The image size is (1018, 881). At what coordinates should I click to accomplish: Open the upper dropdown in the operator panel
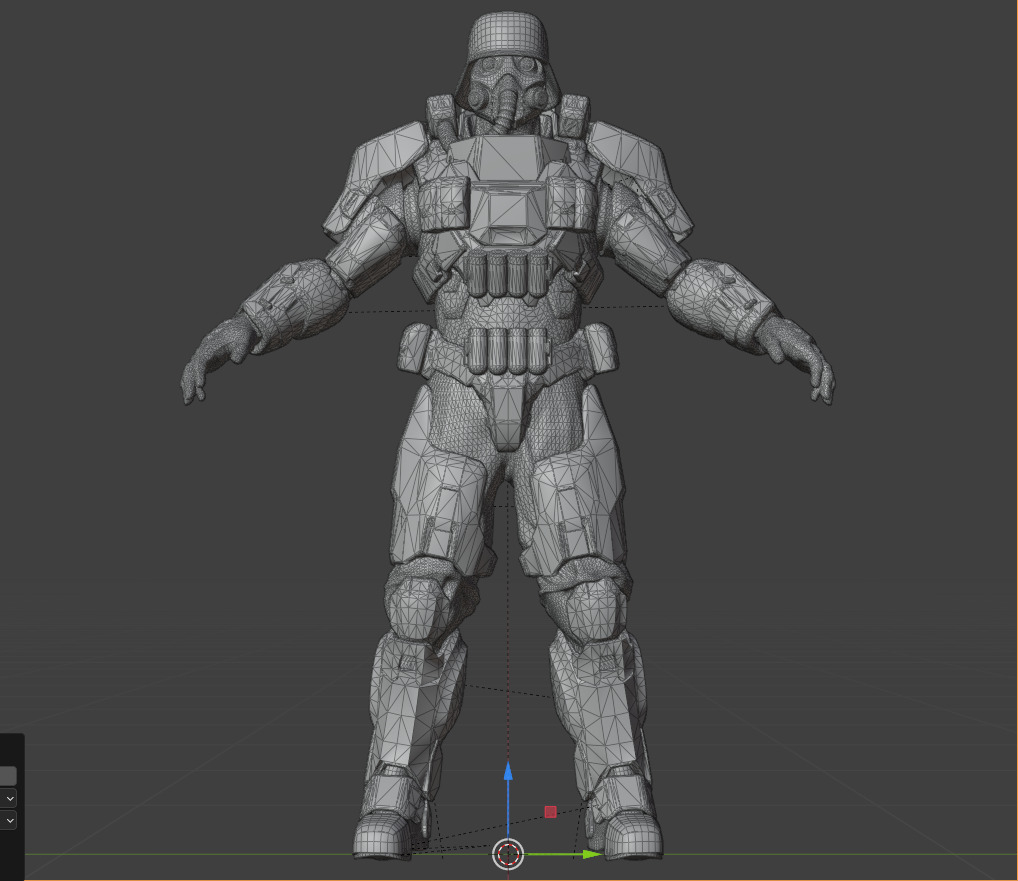click(x=9, y=798)
